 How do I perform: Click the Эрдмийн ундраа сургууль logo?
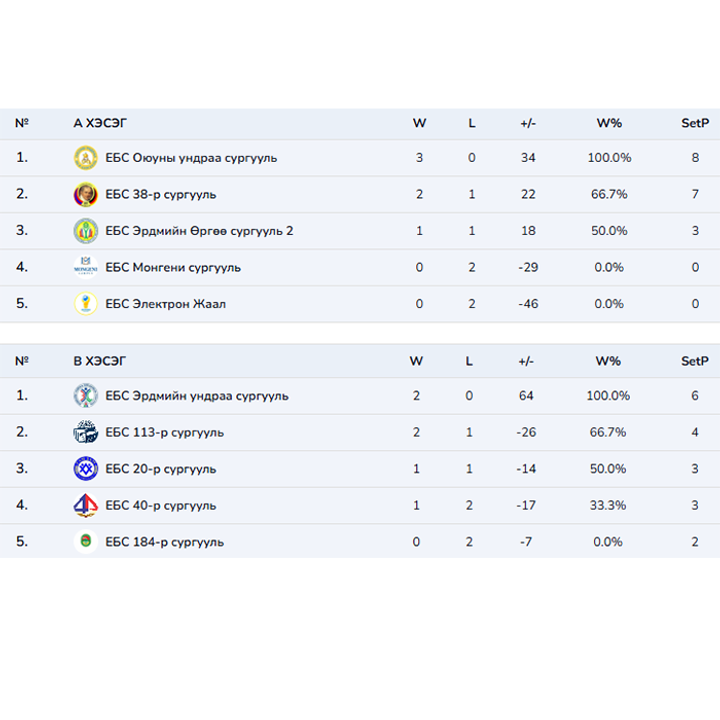click(86, 396)
